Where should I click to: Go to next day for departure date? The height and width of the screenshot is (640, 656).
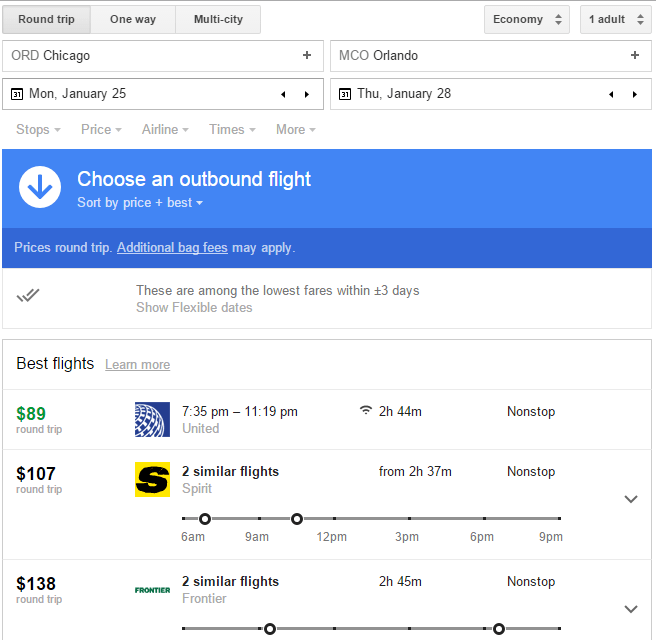click(306, 94)
